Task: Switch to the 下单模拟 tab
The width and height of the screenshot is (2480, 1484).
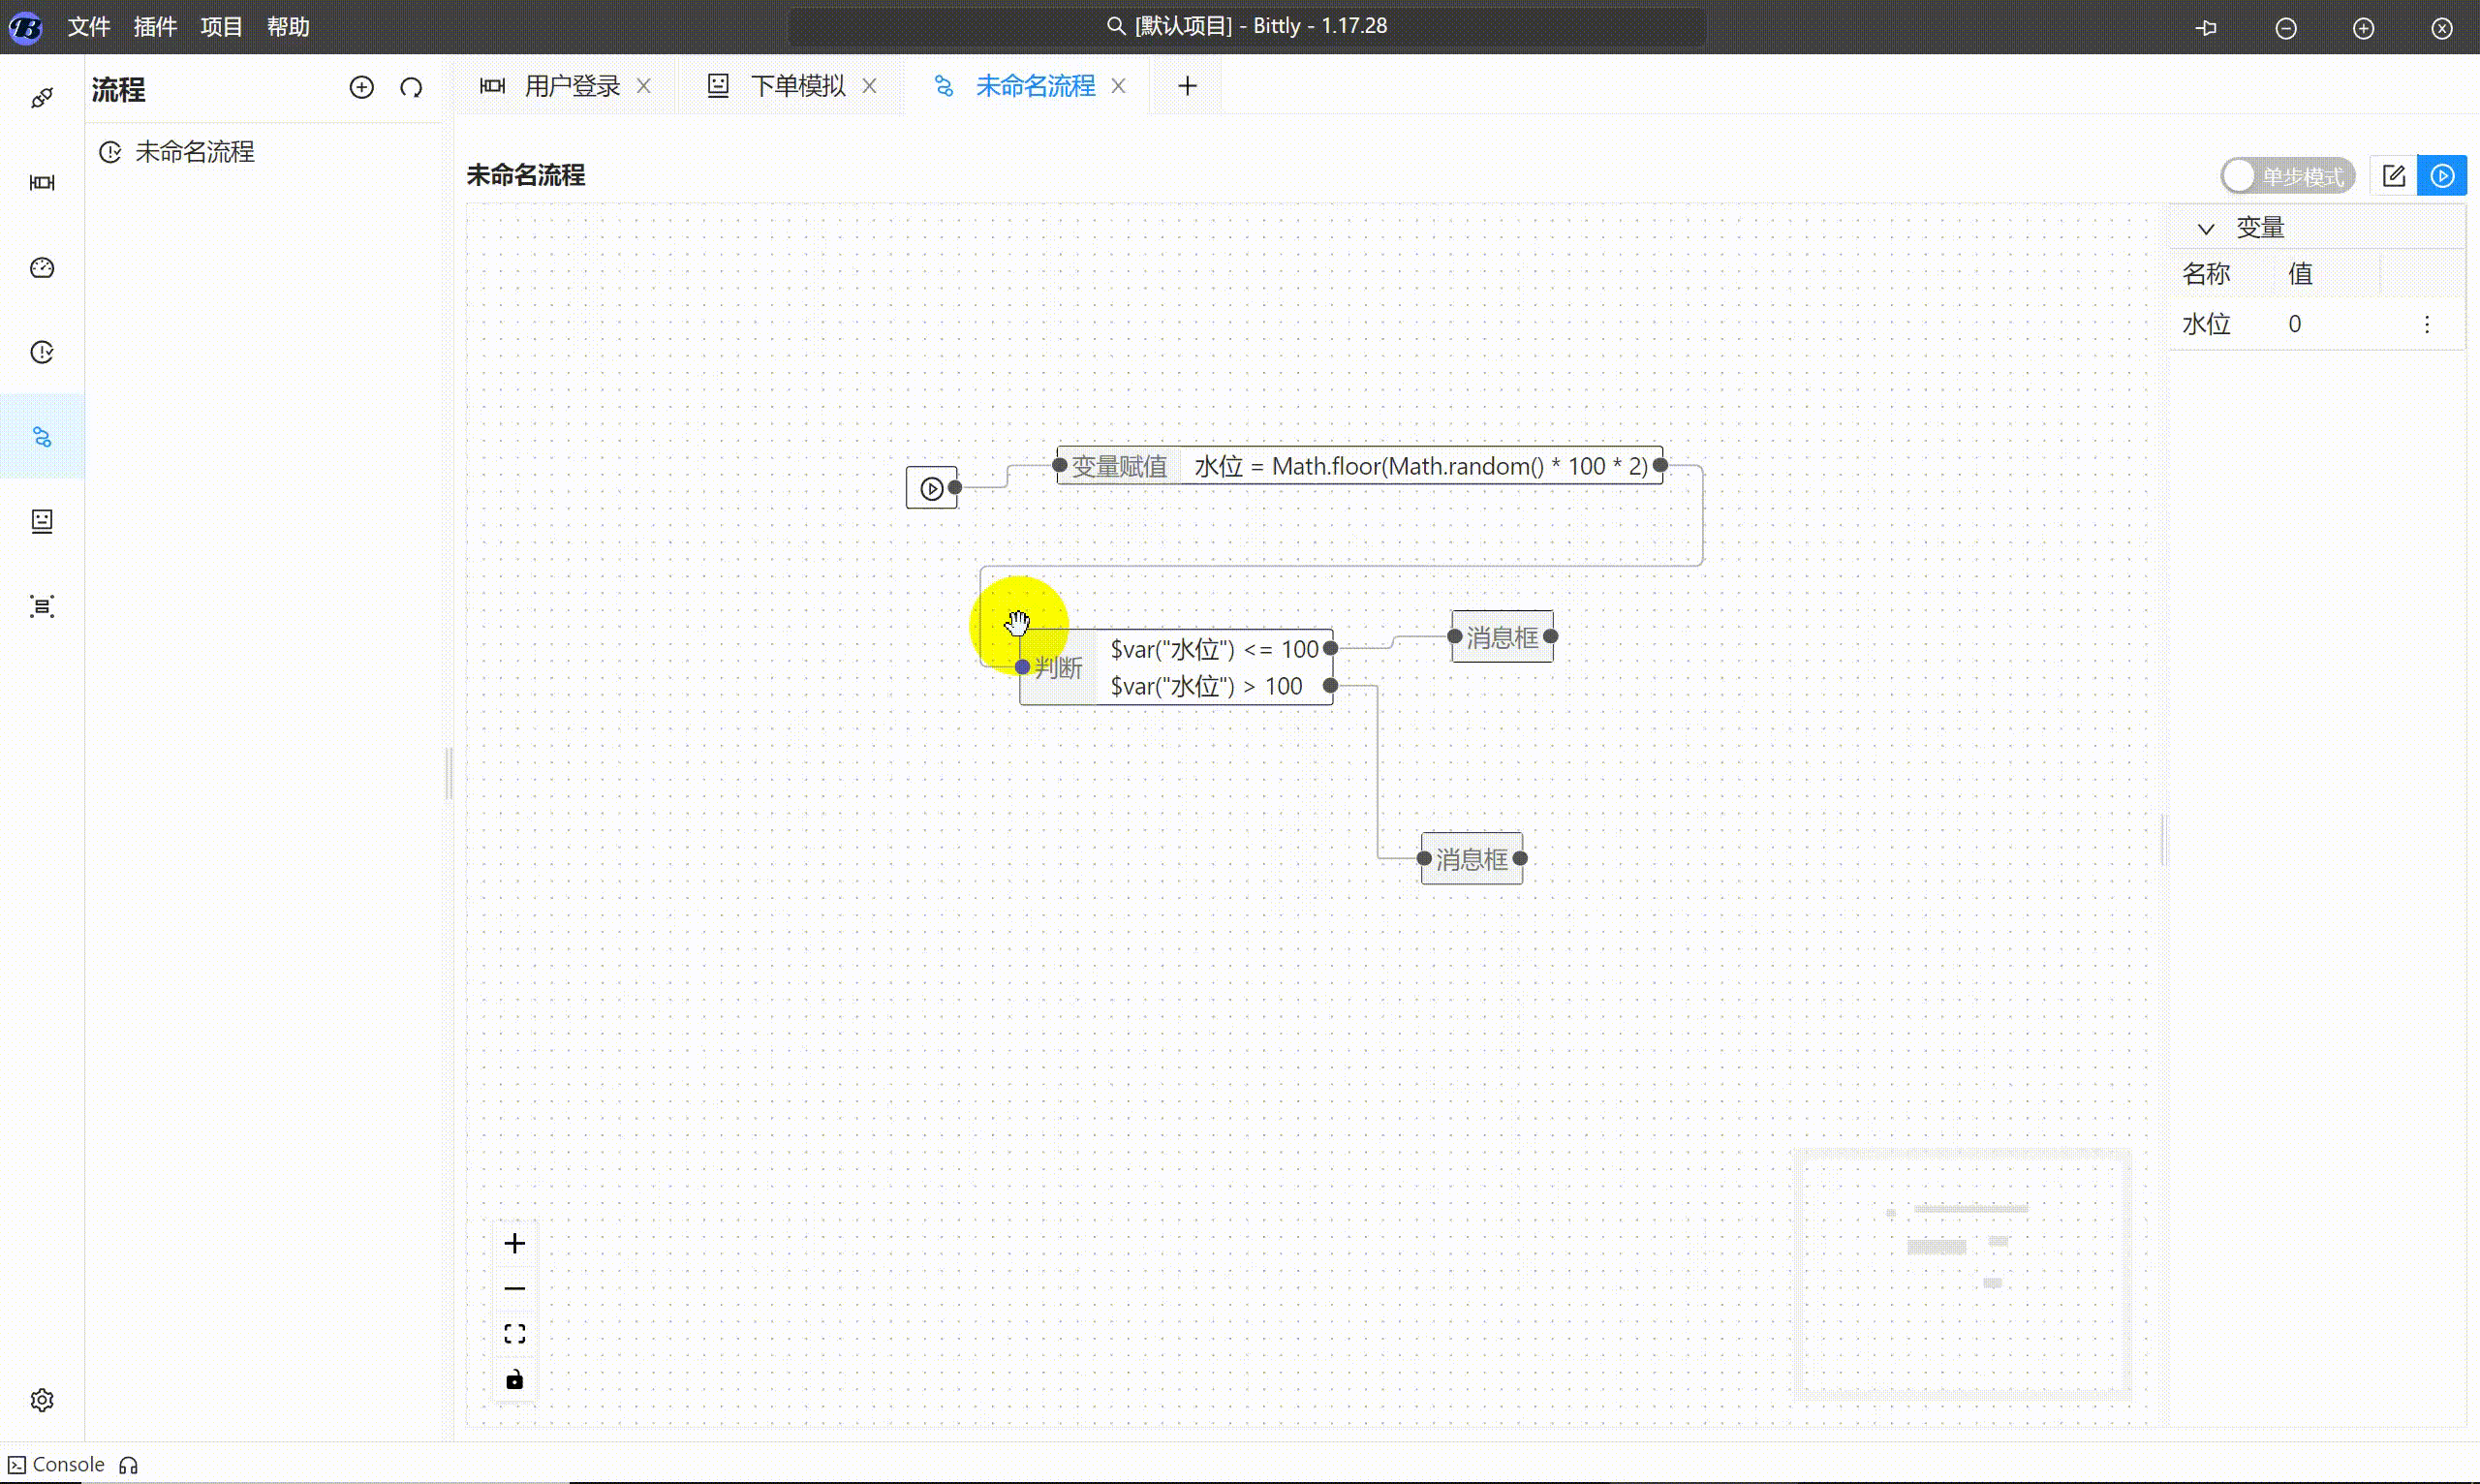Action: [x=798, y=85]
